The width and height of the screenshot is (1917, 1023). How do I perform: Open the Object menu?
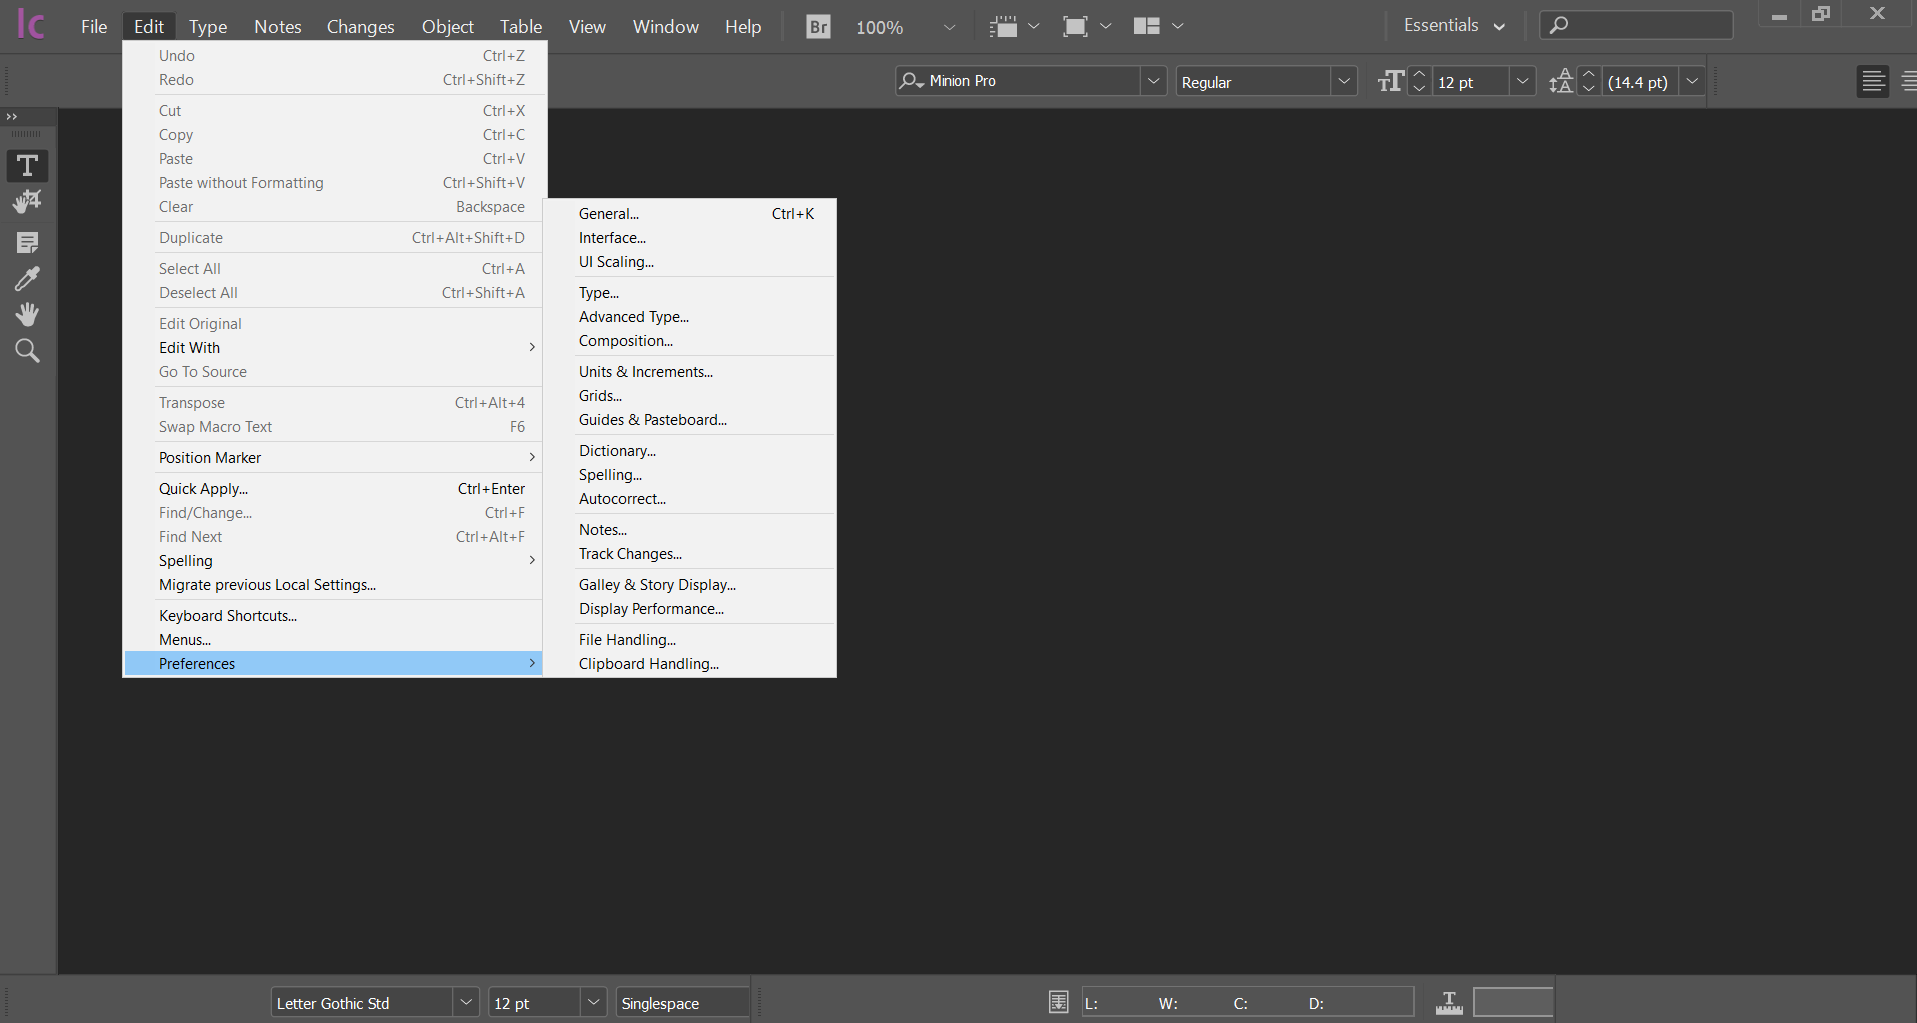click(448, 27)
